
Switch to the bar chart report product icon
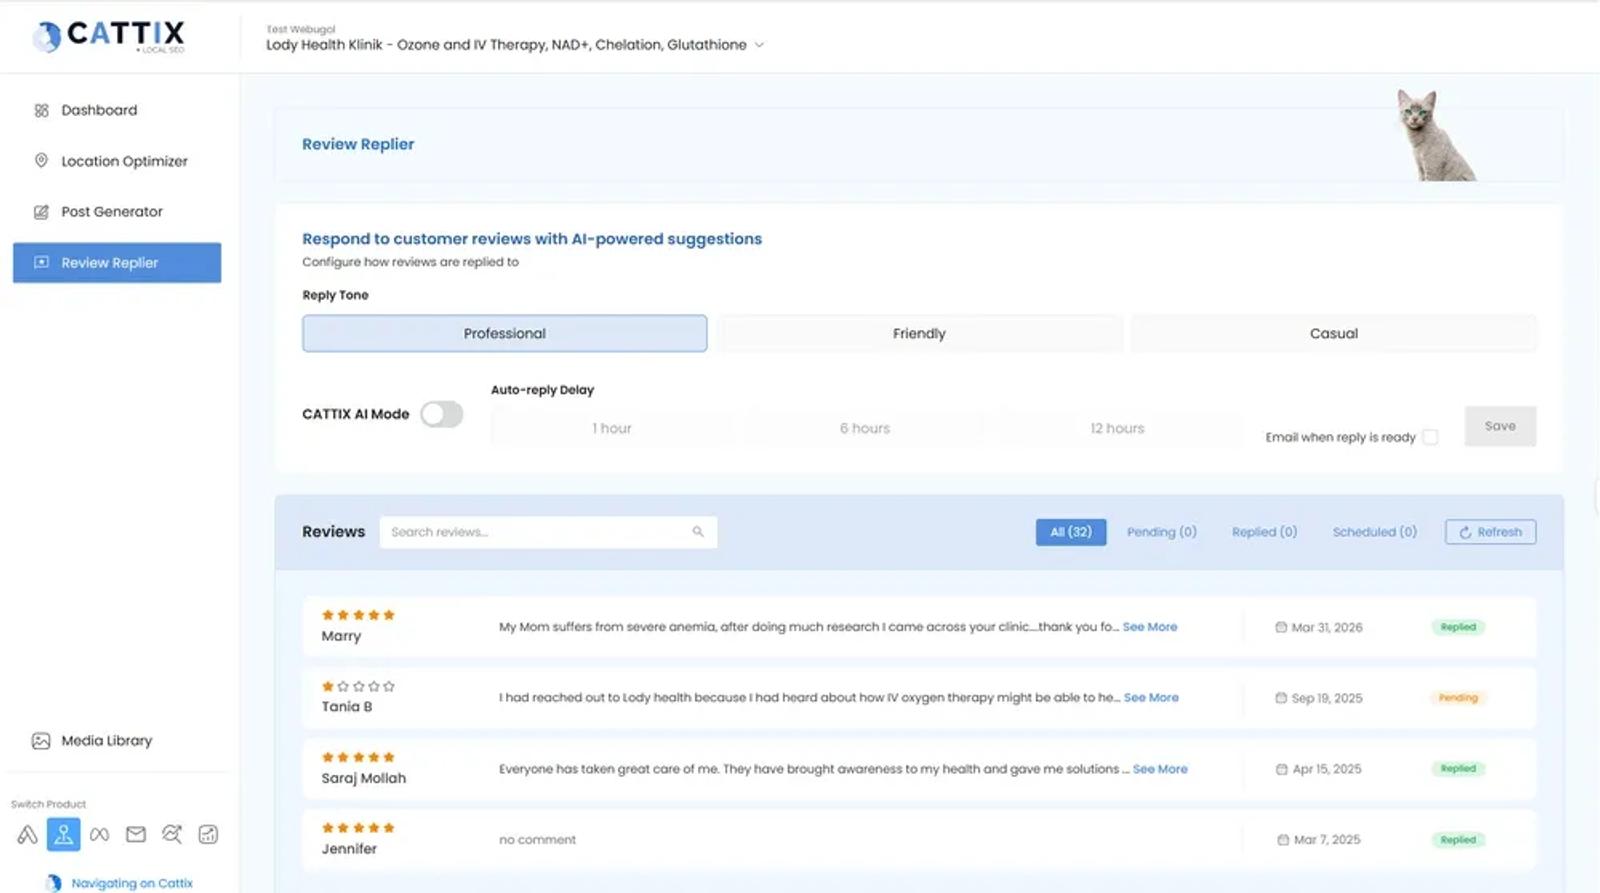(208, 834)
